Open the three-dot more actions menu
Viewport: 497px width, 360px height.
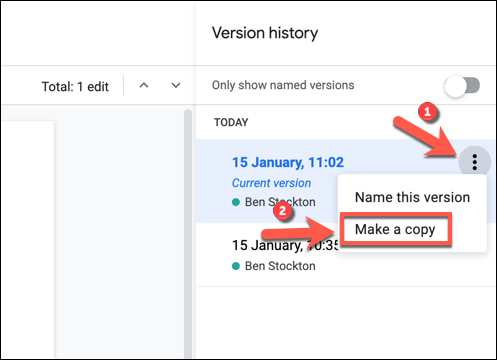[x=474, y=162]
